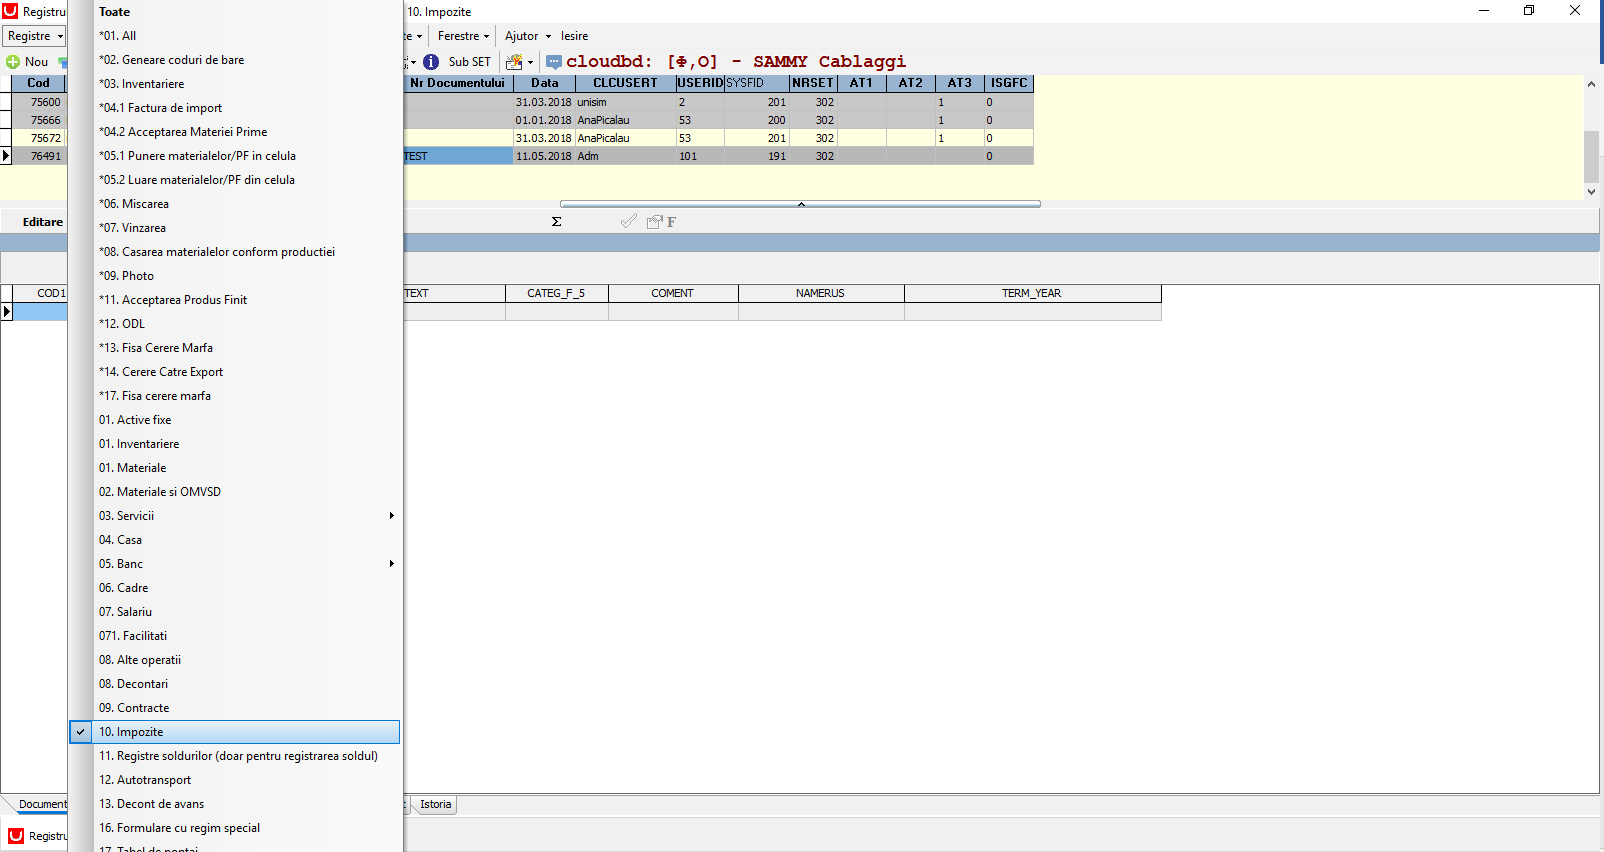
Task: Open the Ajutor menu dropdown
Action: click(x=527, y=36)
